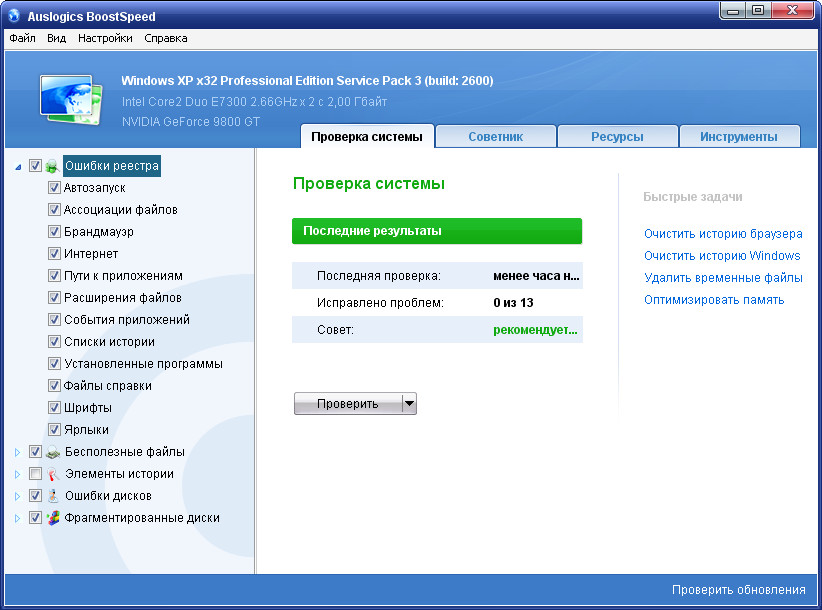Expand the Фрагментированные диски tree node
This screenshot has height=610, width=822.
pos(17,518)
